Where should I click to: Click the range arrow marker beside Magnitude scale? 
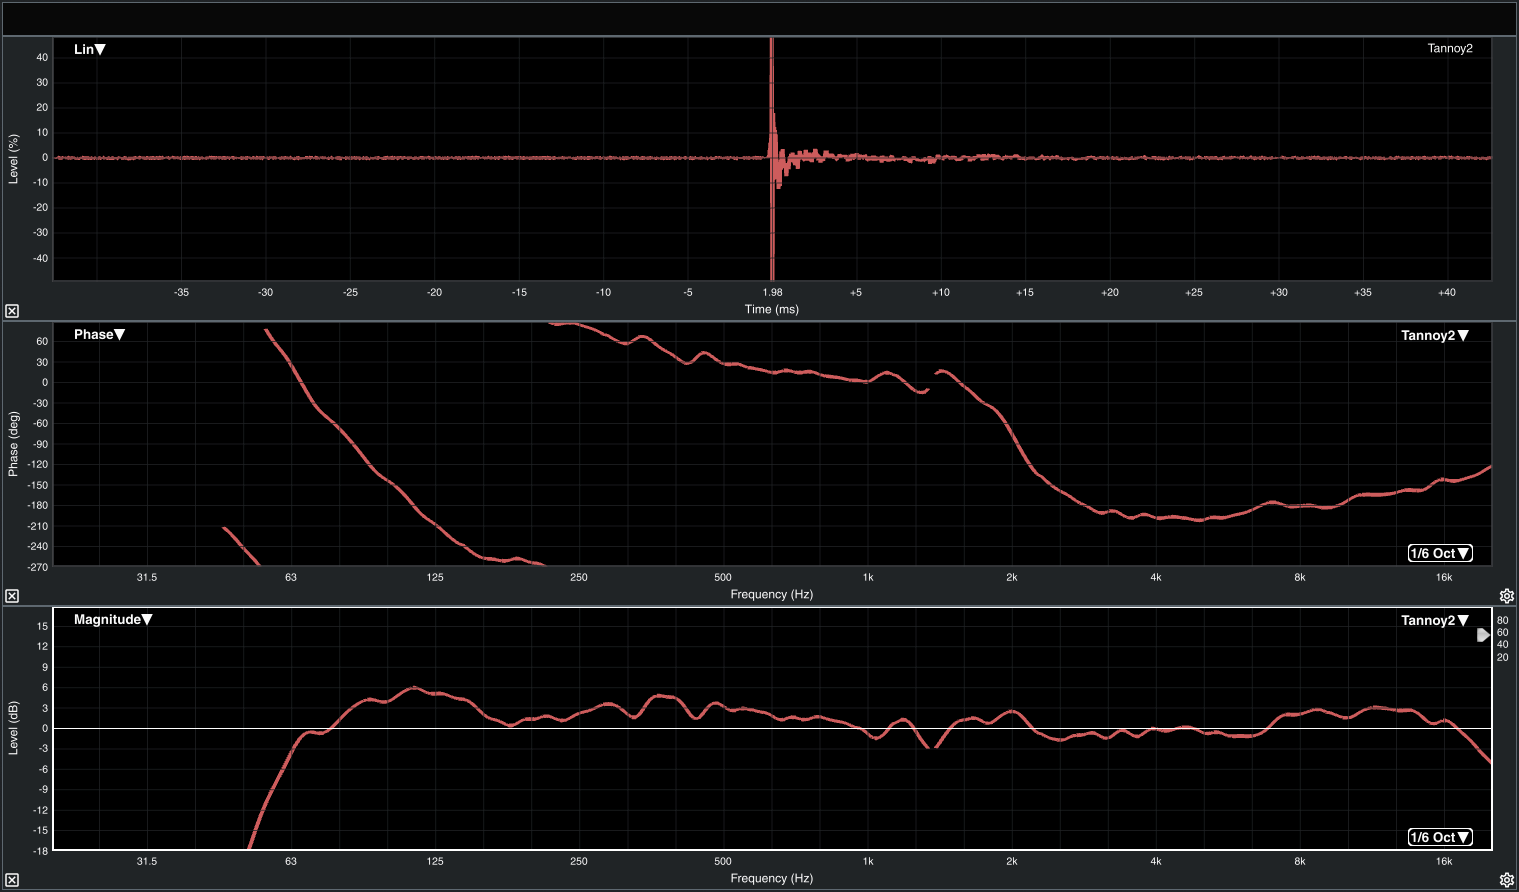[1483, 635]
